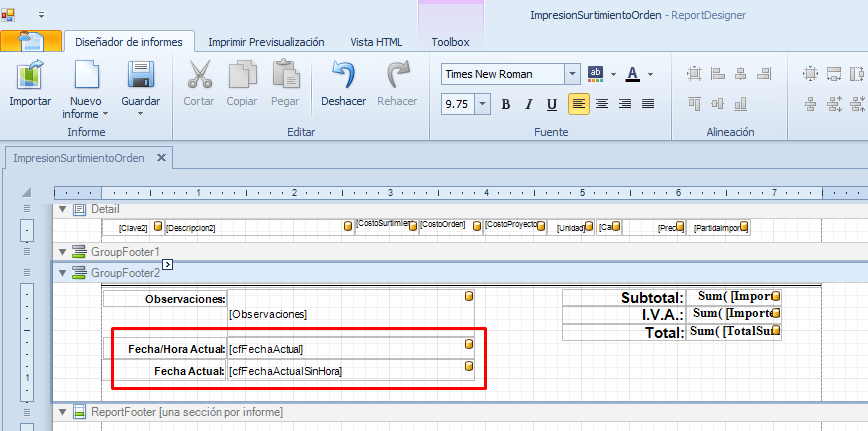This screenshot has width=868, height=431.
Task: Toggle bold formatting
Action: click(x=506, y=104)
